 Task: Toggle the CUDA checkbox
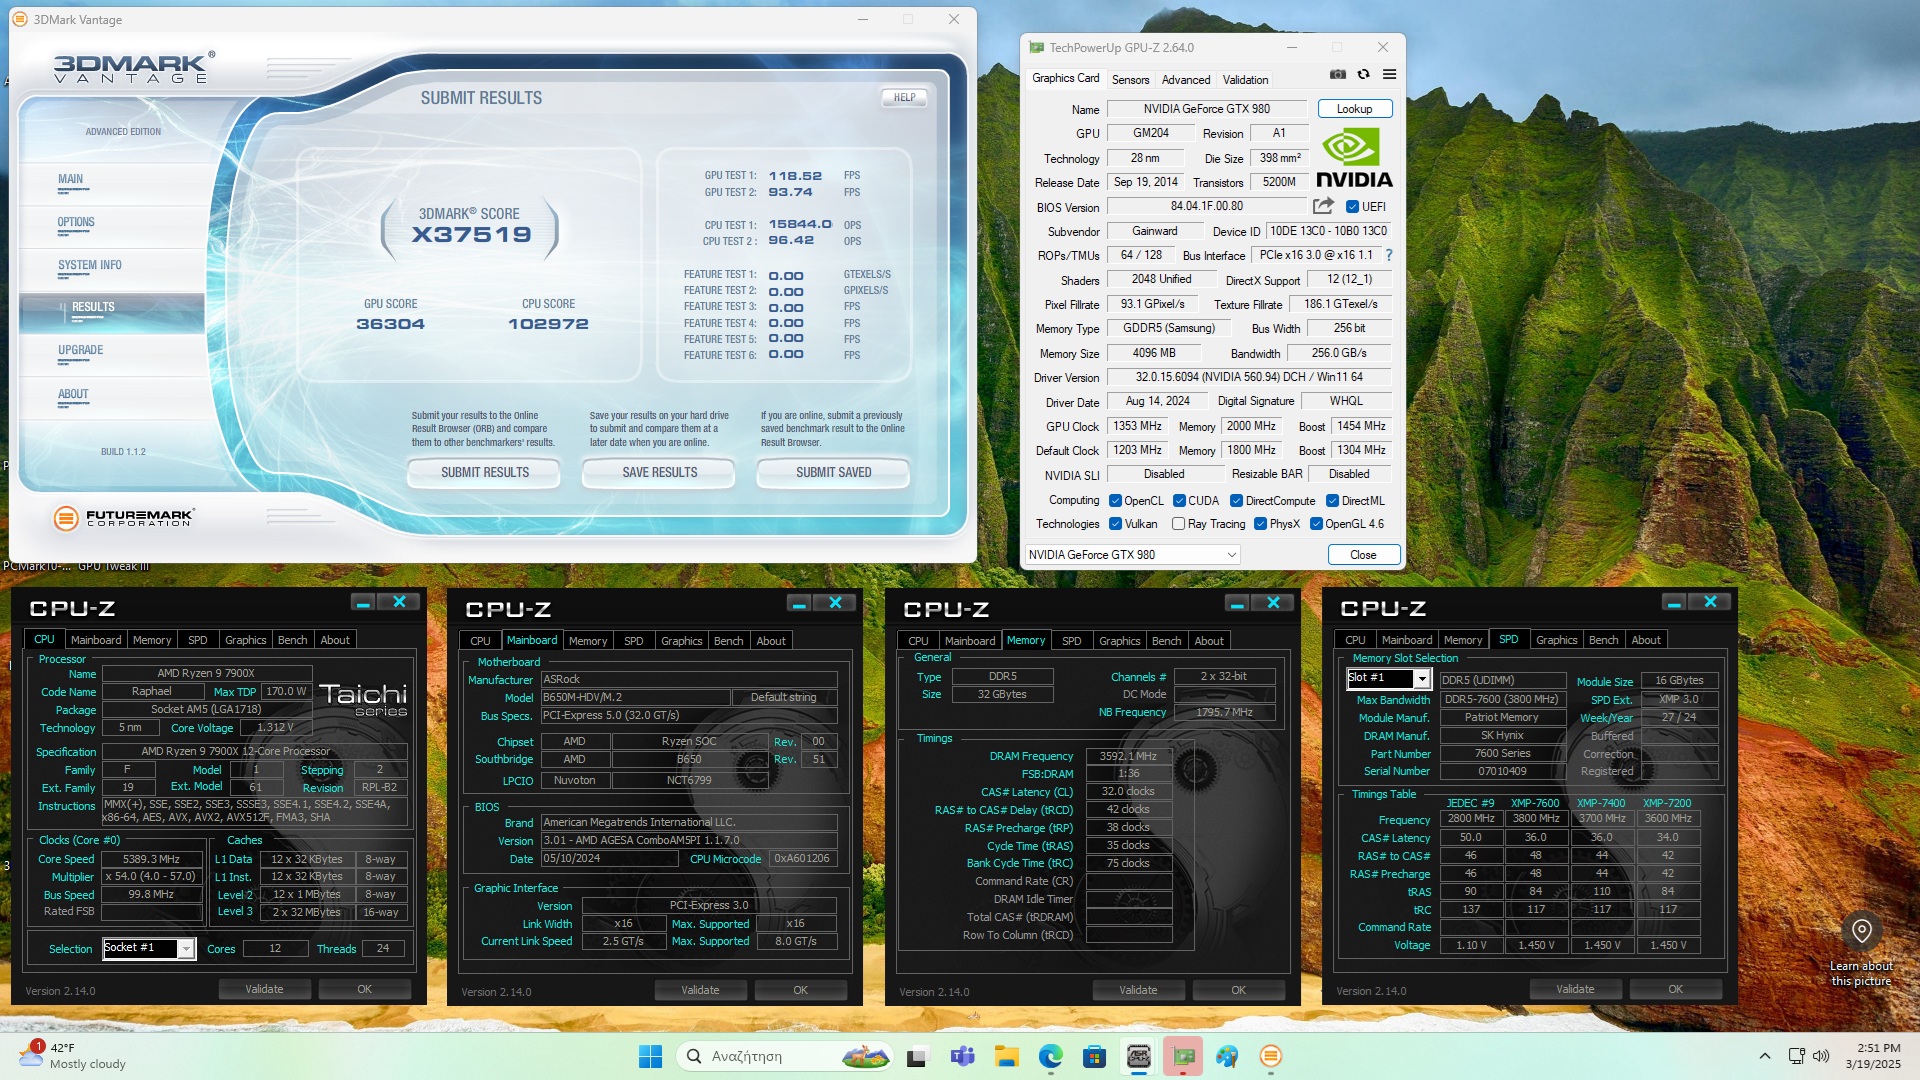point(1179,501)
